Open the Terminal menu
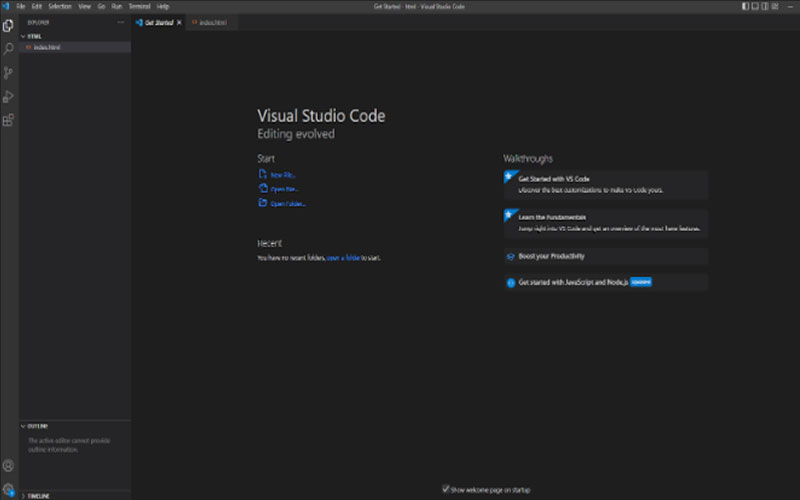 point(139,6)
